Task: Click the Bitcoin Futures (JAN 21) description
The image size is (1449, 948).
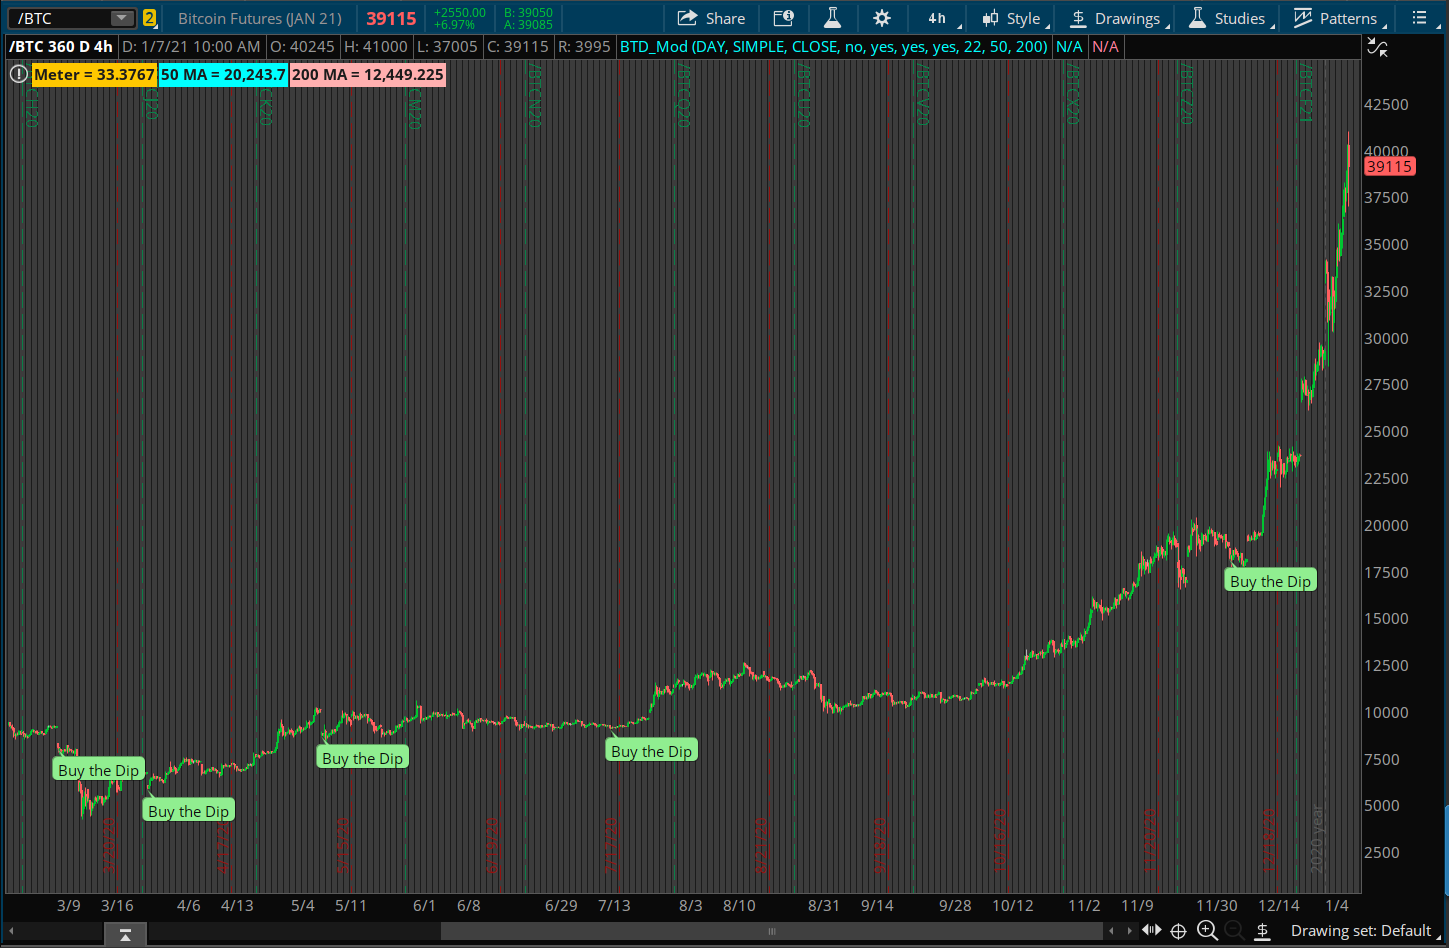Action: (x=260, y=18)
